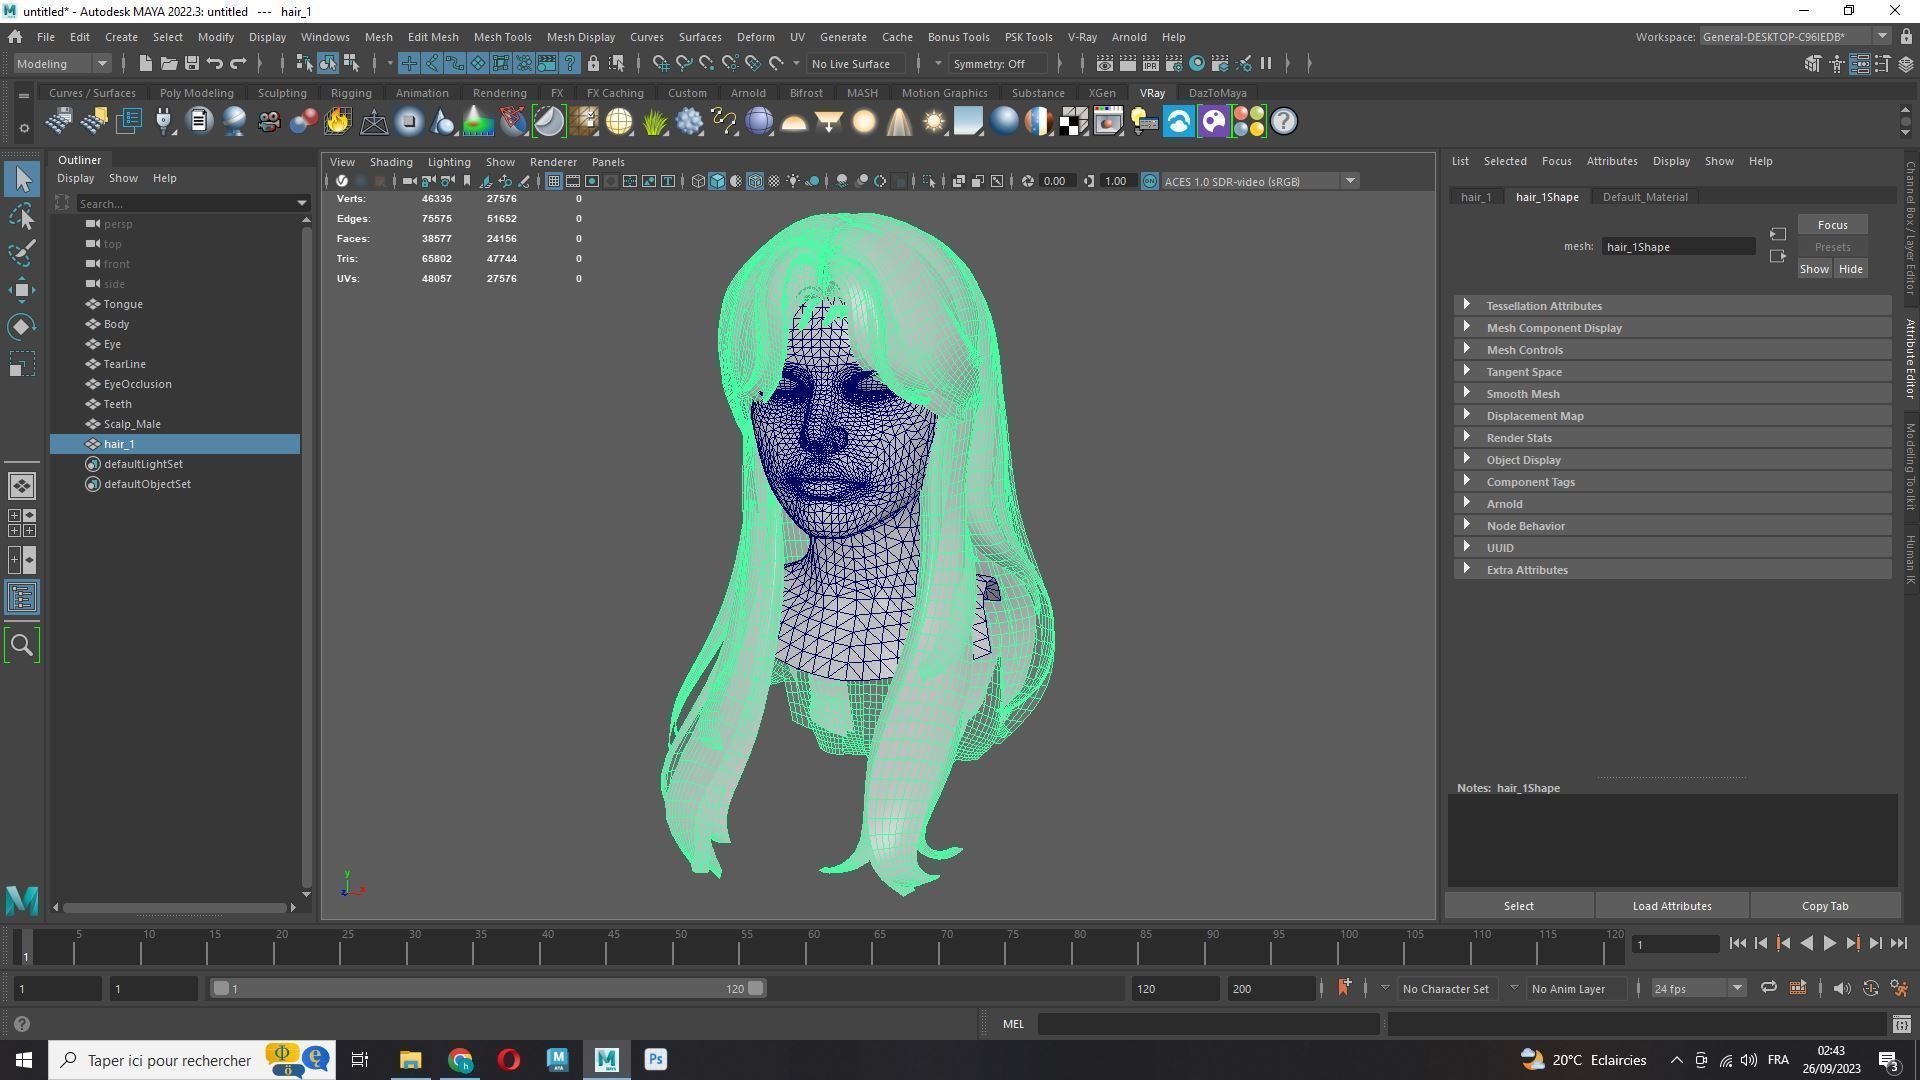Image resolution: width=1920 pixels, height=1080 pixels.
Task: Toggle wireframe on shaded in viewport toolbar
Action: point(755,181)
